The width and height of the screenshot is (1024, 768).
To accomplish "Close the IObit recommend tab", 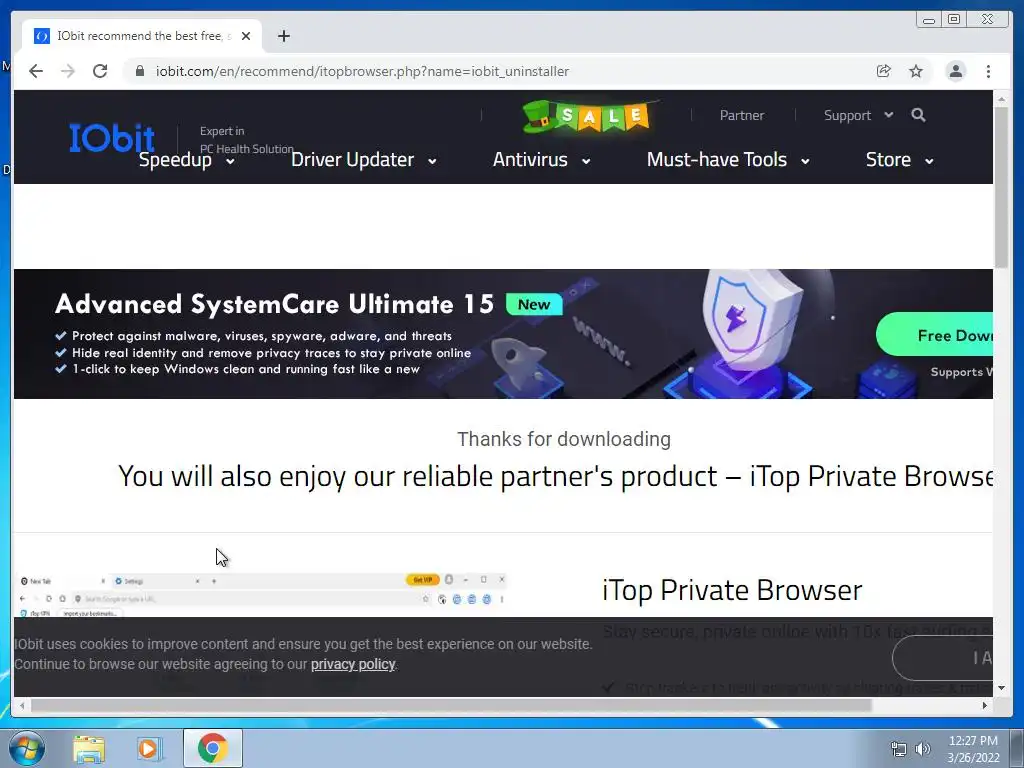I will pos(246,37).
